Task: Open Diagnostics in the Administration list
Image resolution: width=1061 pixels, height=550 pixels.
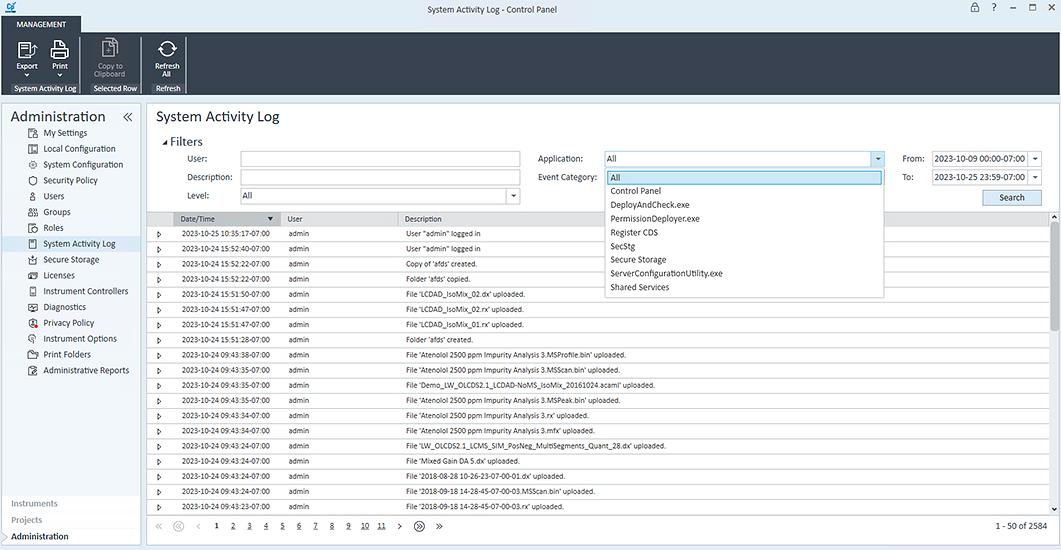Action: tap(64, 308)
